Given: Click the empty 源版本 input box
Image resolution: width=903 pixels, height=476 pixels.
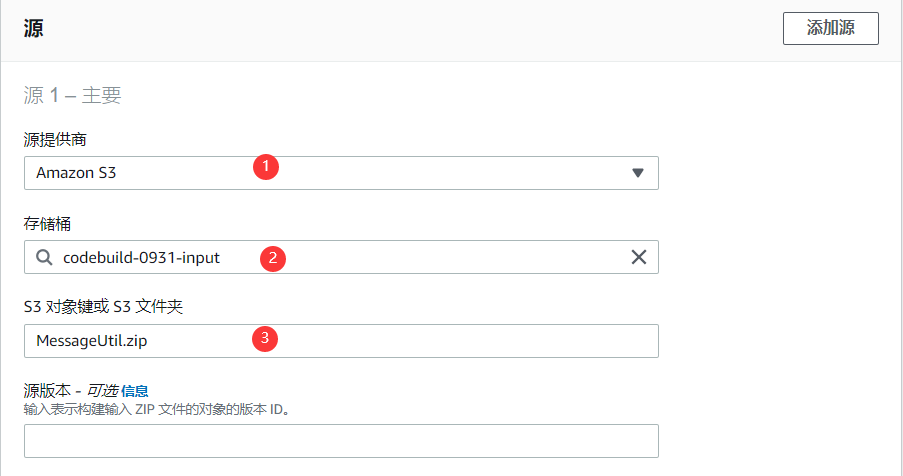Looking at the screenshot, I should [x=341, y=441].
